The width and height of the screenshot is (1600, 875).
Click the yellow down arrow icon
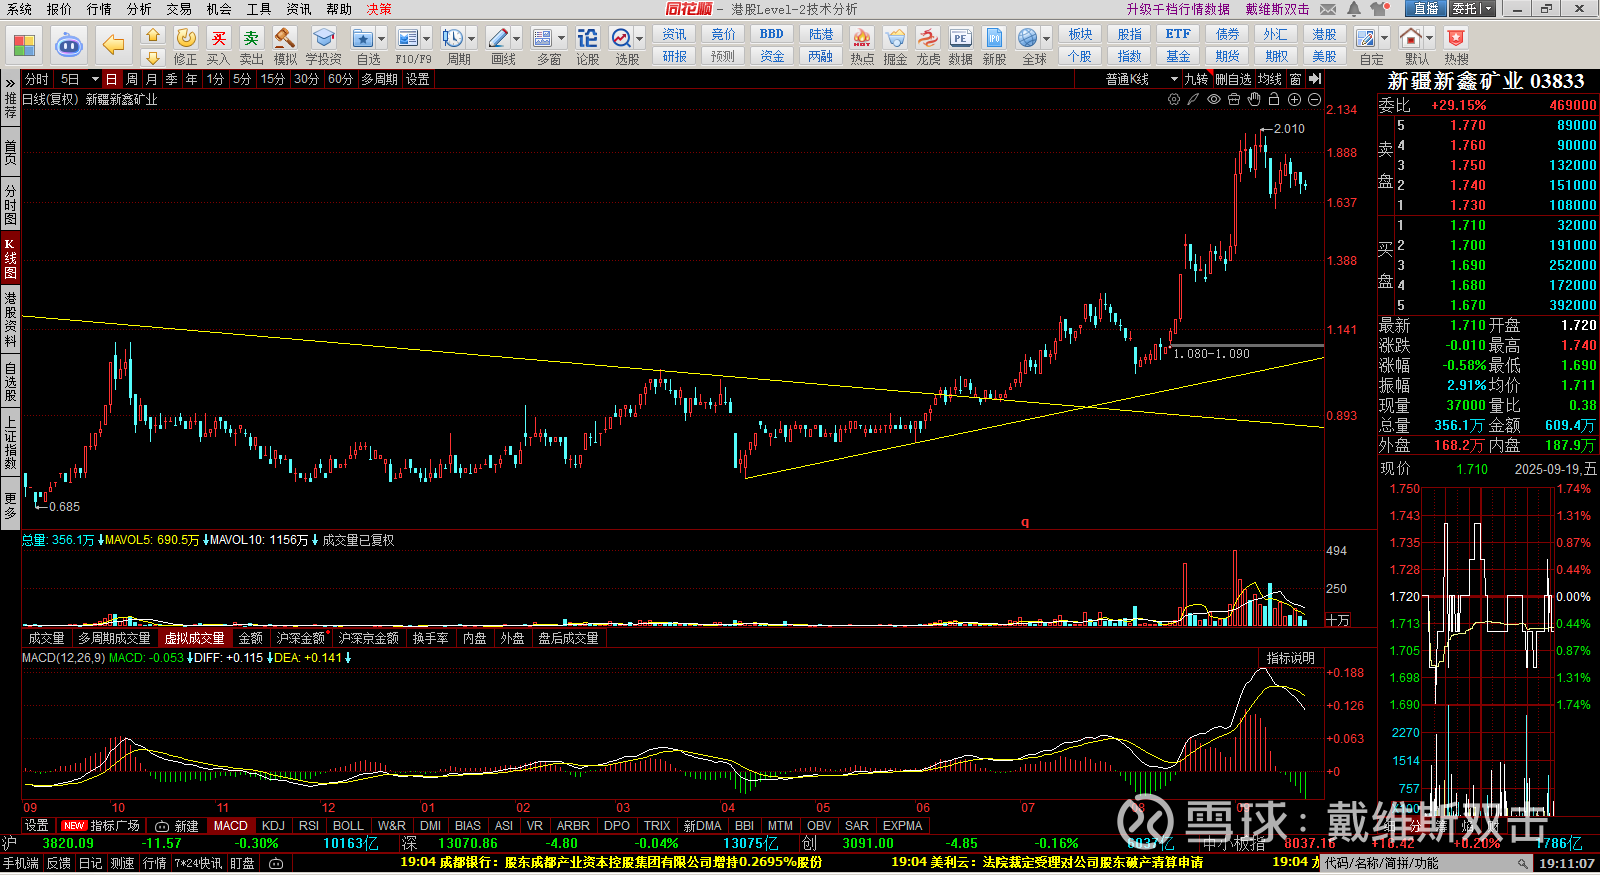153,58
